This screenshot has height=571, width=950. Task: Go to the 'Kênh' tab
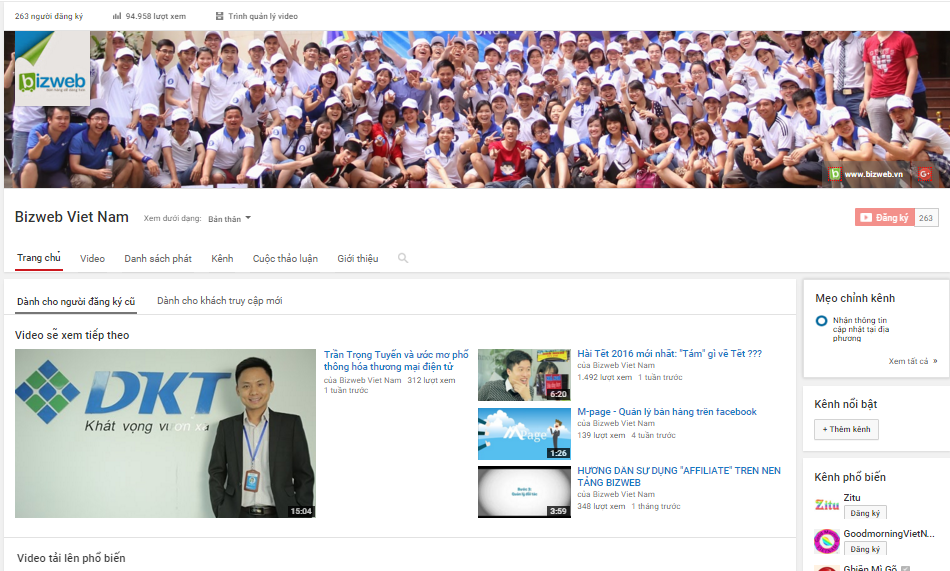[222, 259]
